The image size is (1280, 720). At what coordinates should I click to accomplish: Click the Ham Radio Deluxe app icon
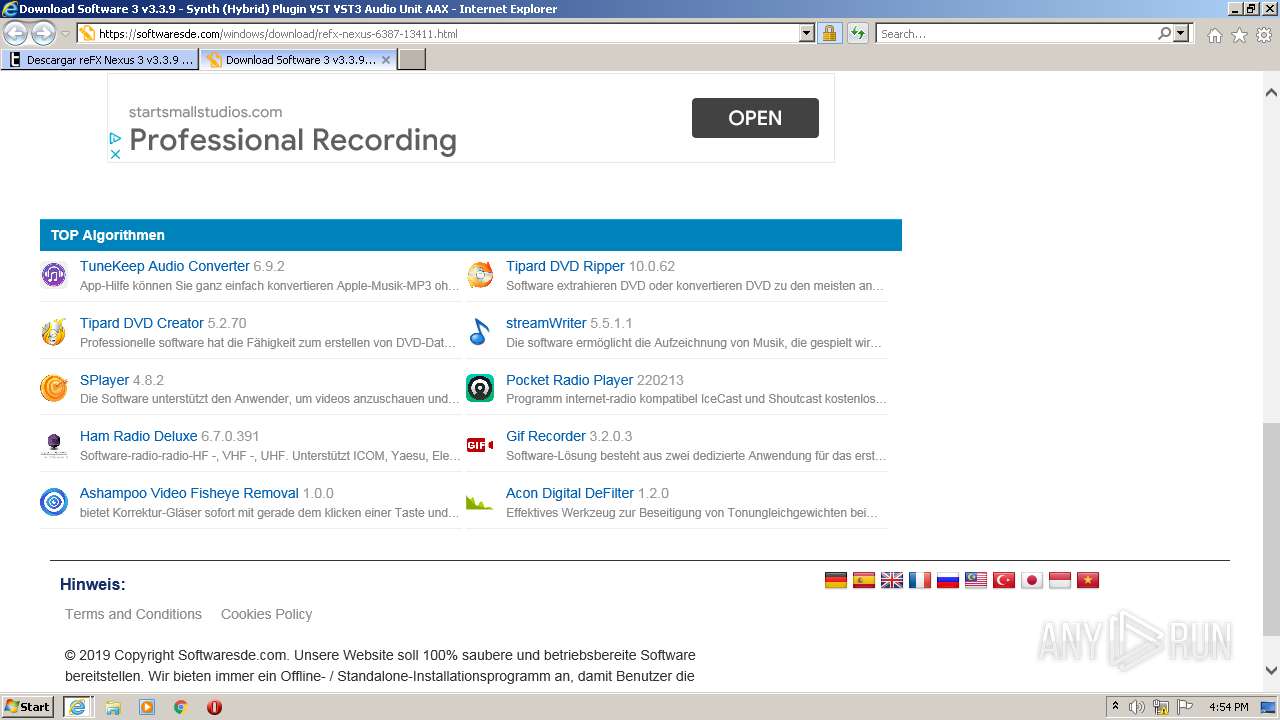click(54, 445)
